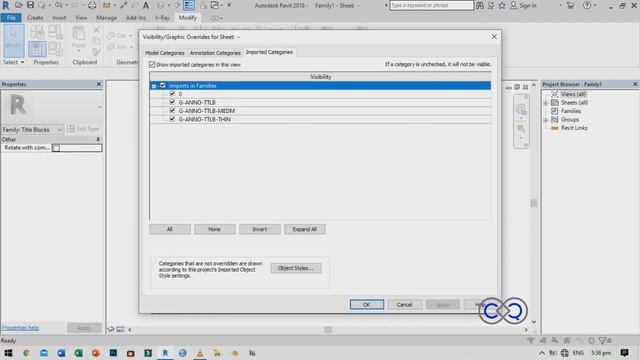The image size is (640, 360).
Task: Collapse the Other section in Properties
Action: pyautogui.click(x=98, y=139)
